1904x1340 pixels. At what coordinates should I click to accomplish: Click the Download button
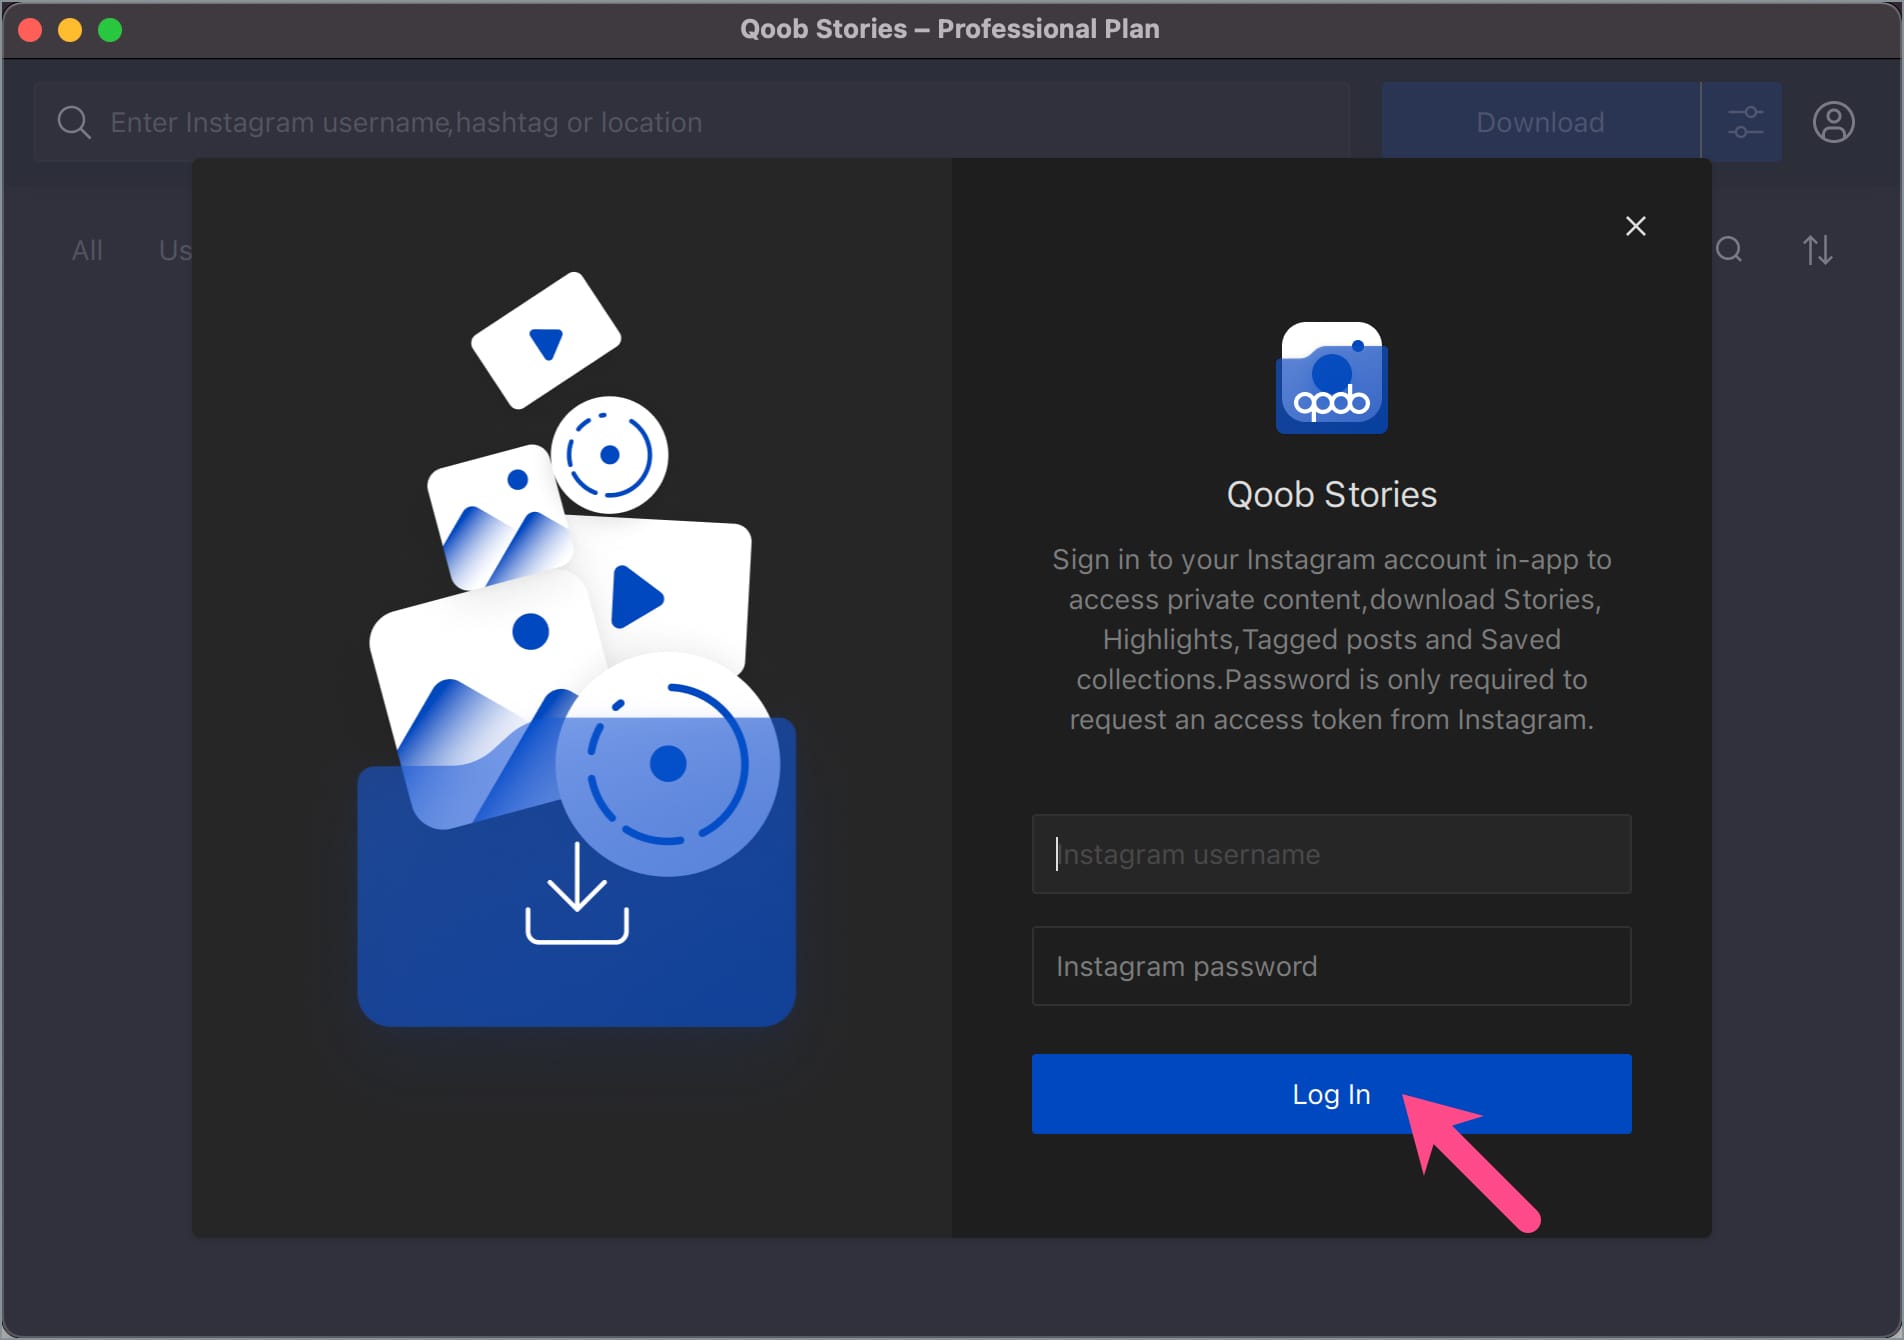[x=1540, y=122]
